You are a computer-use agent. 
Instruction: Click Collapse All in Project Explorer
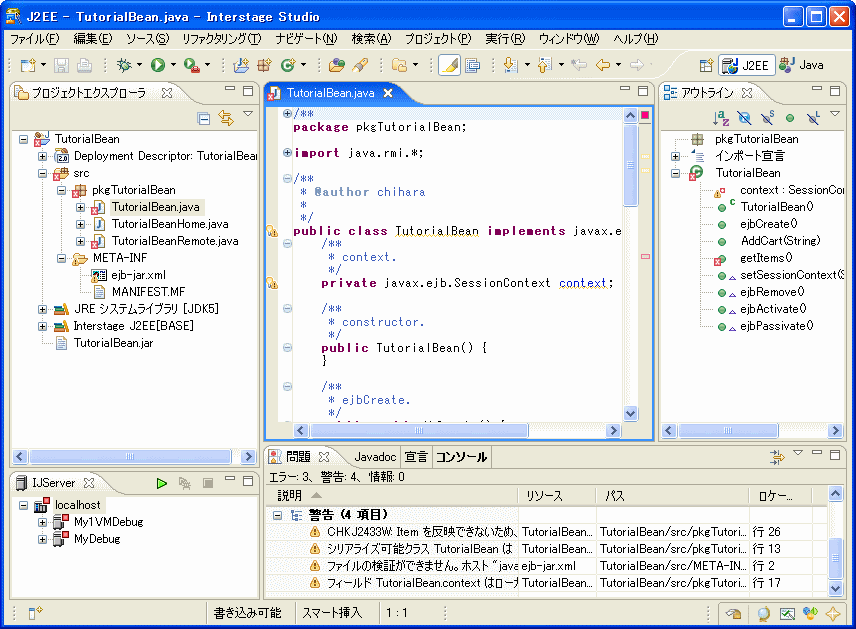point(204,118)
